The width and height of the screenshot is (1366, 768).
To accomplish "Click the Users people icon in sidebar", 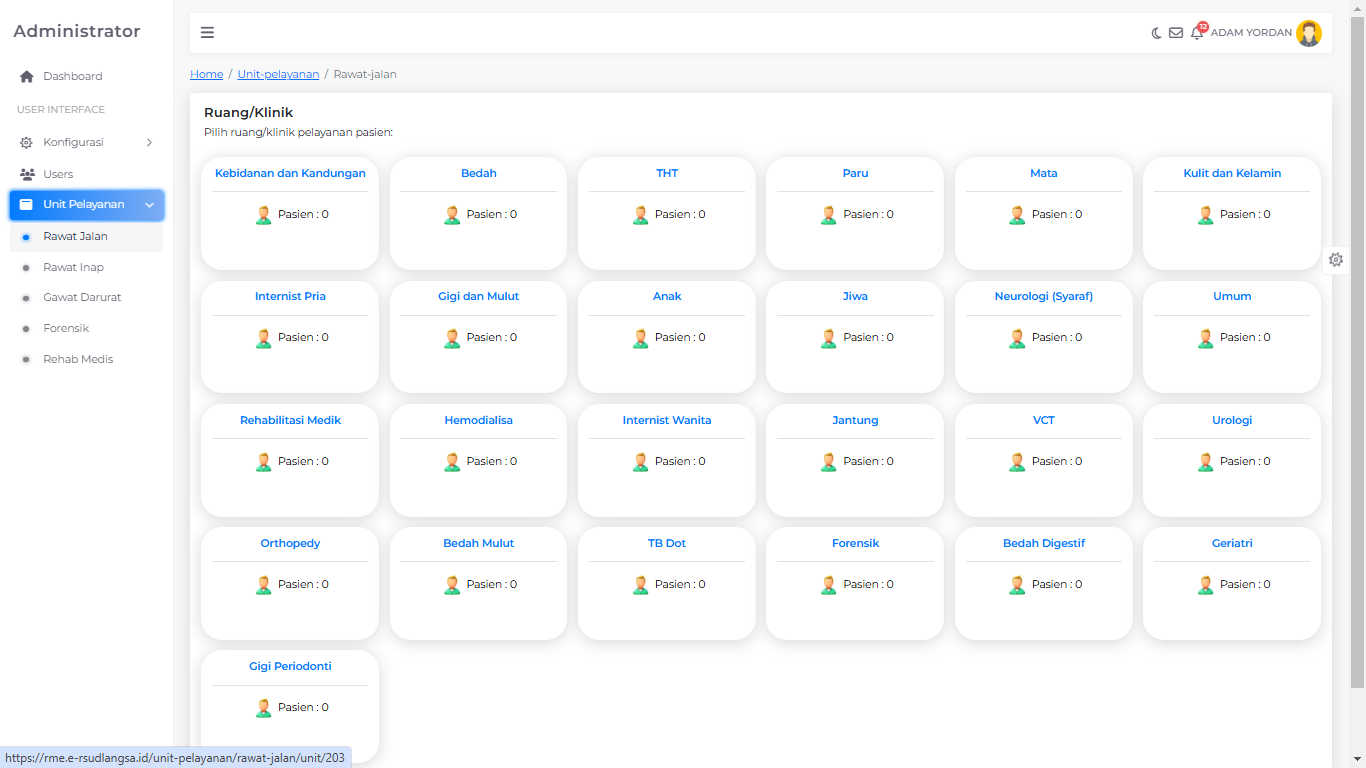I will coord(27,174).
